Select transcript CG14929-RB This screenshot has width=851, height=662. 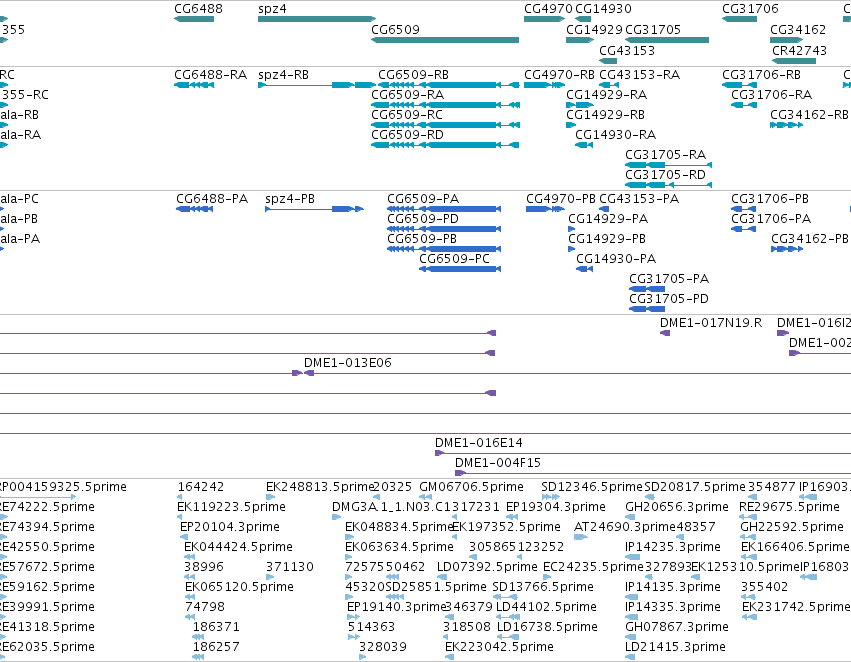[x=571, y=125]
